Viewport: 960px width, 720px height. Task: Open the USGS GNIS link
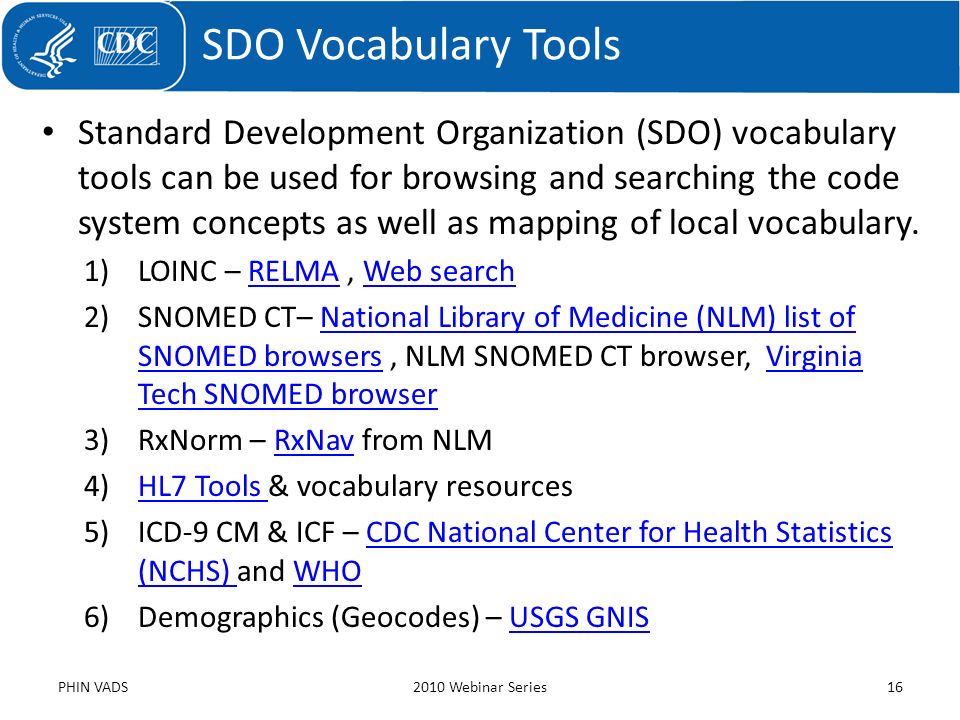pyautogui.click(x=579, y=618)
